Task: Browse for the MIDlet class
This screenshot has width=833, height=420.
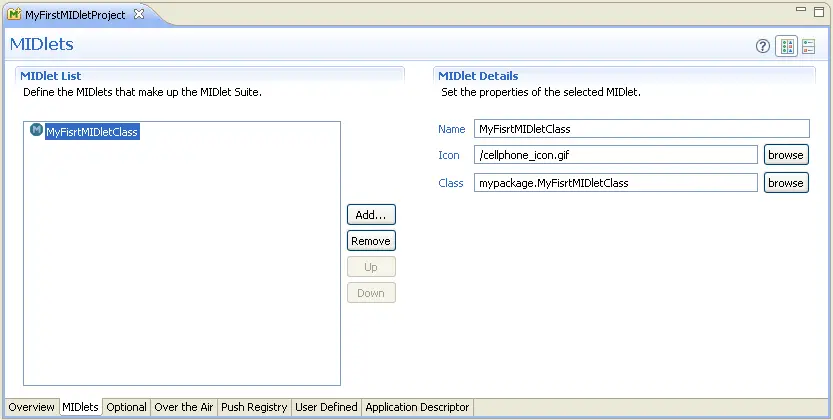Action: click(x=785, y=183)
